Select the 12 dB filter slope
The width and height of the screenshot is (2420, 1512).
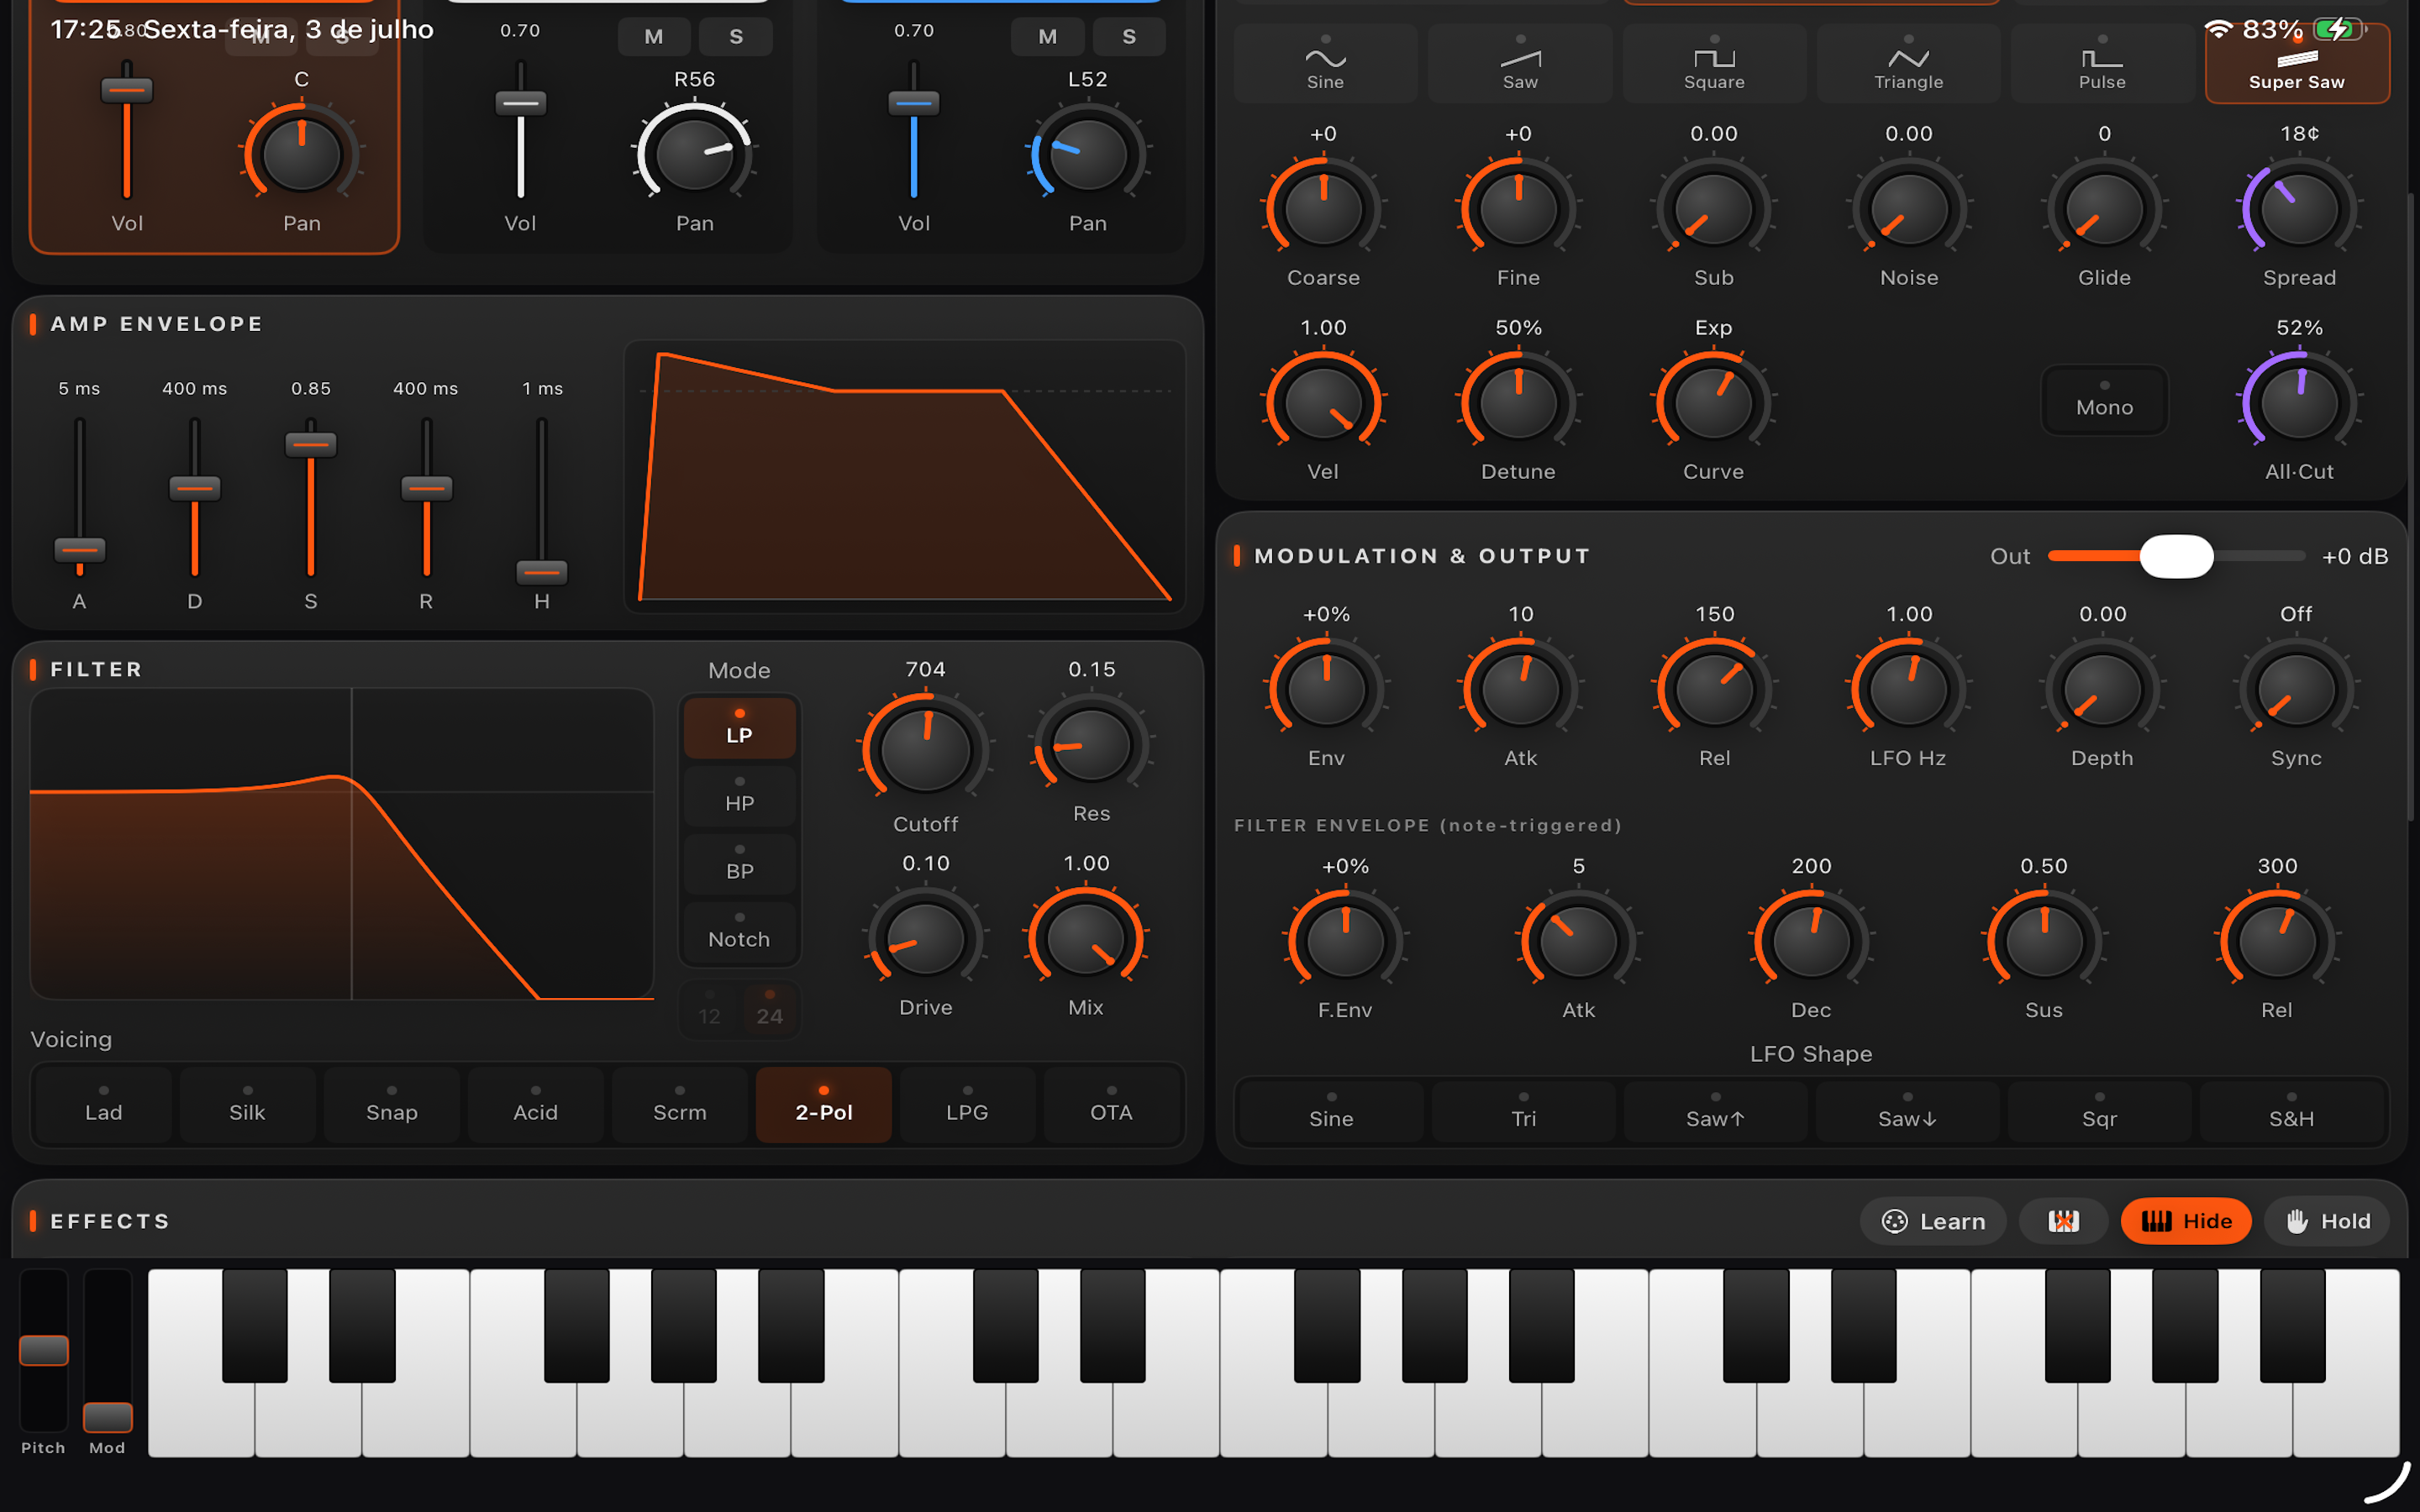tap(709, 1010)
